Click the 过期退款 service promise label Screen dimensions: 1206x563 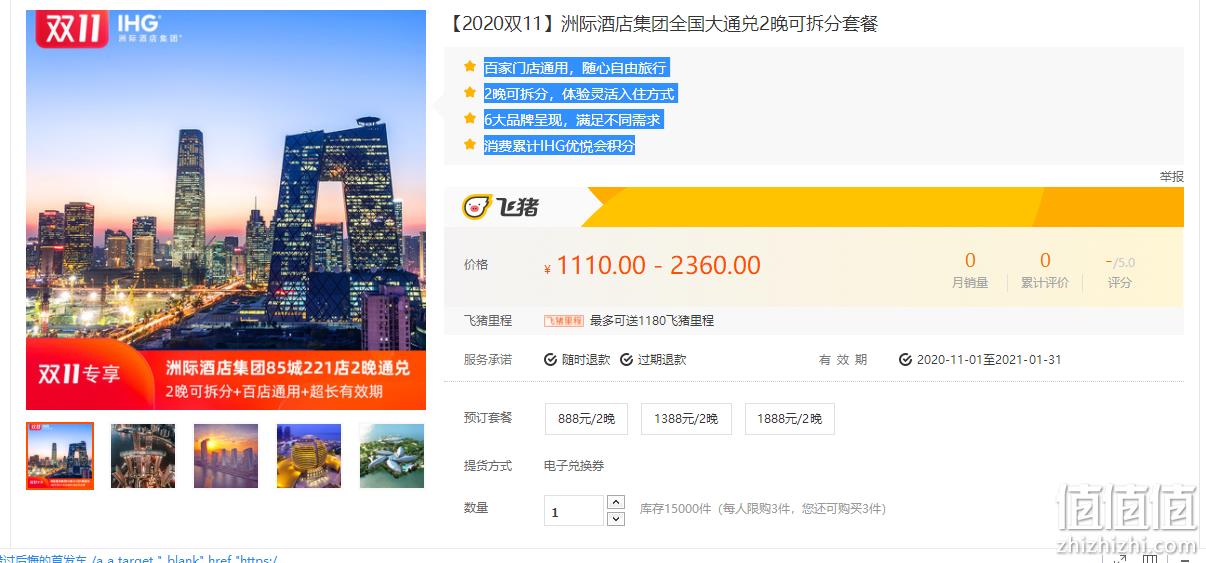(661, 360)
